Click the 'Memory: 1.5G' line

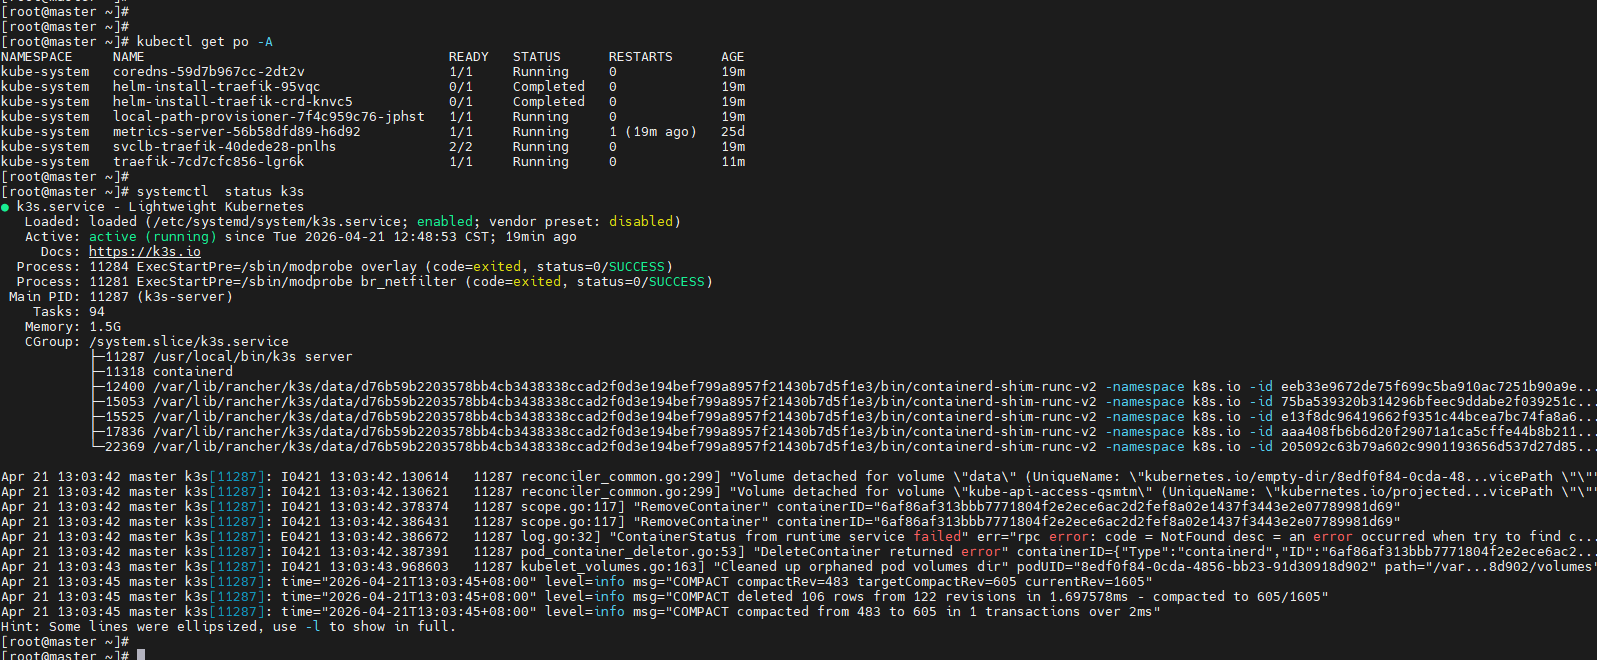tap(73, 327)
